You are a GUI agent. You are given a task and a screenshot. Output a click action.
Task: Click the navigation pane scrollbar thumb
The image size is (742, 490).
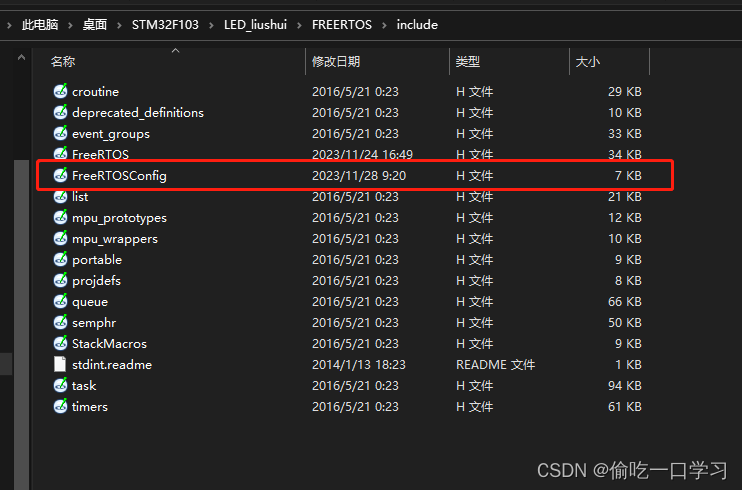pyautogui.click(x=21, y=325)
